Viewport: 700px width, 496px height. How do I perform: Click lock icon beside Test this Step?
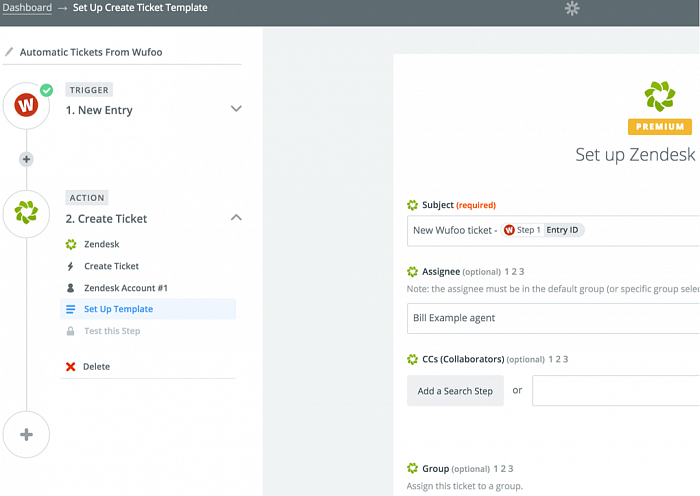(71, 331)
